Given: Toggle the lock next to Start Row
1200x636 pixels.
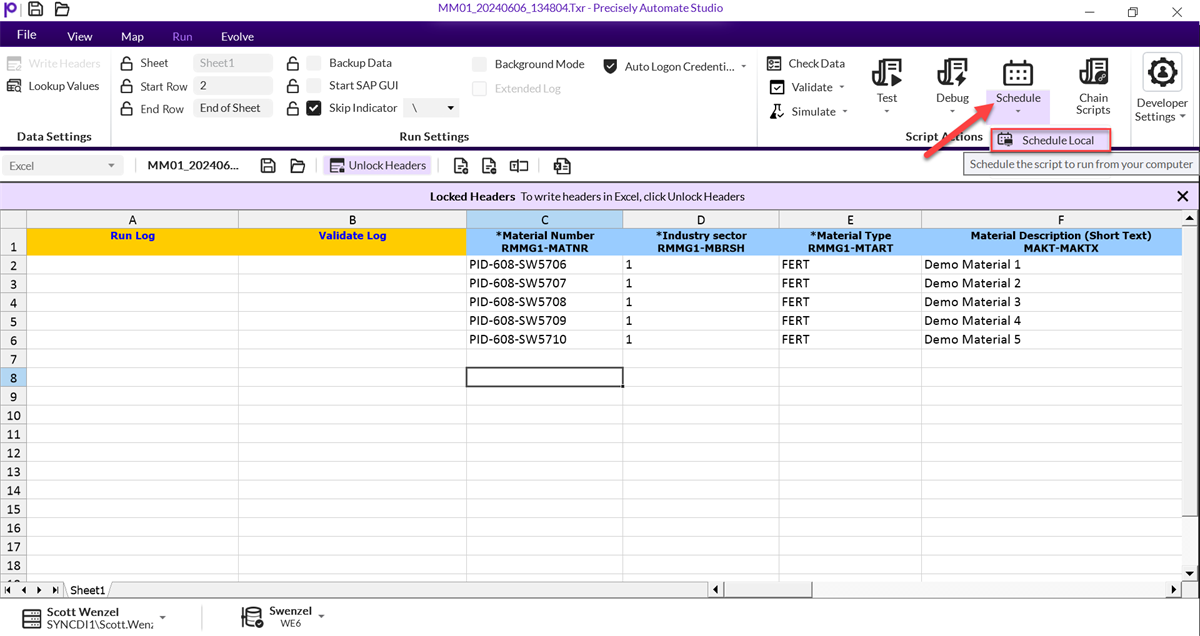Looking at the screenshot, I should 127,86.
